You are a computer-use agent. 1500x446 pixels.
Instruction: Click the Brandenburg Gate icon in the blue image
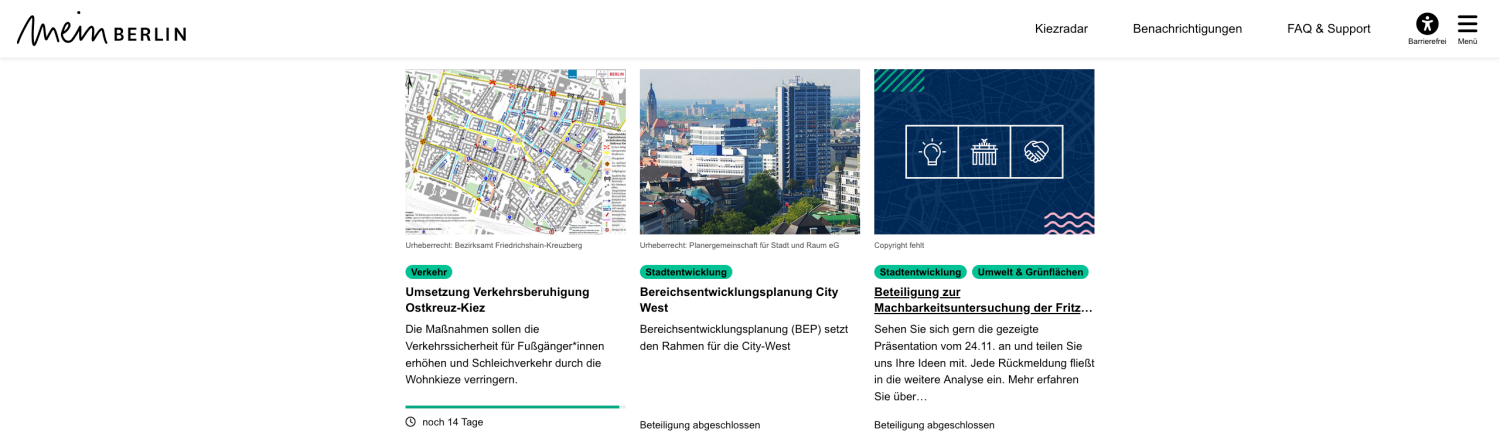(x=984, y=152)
